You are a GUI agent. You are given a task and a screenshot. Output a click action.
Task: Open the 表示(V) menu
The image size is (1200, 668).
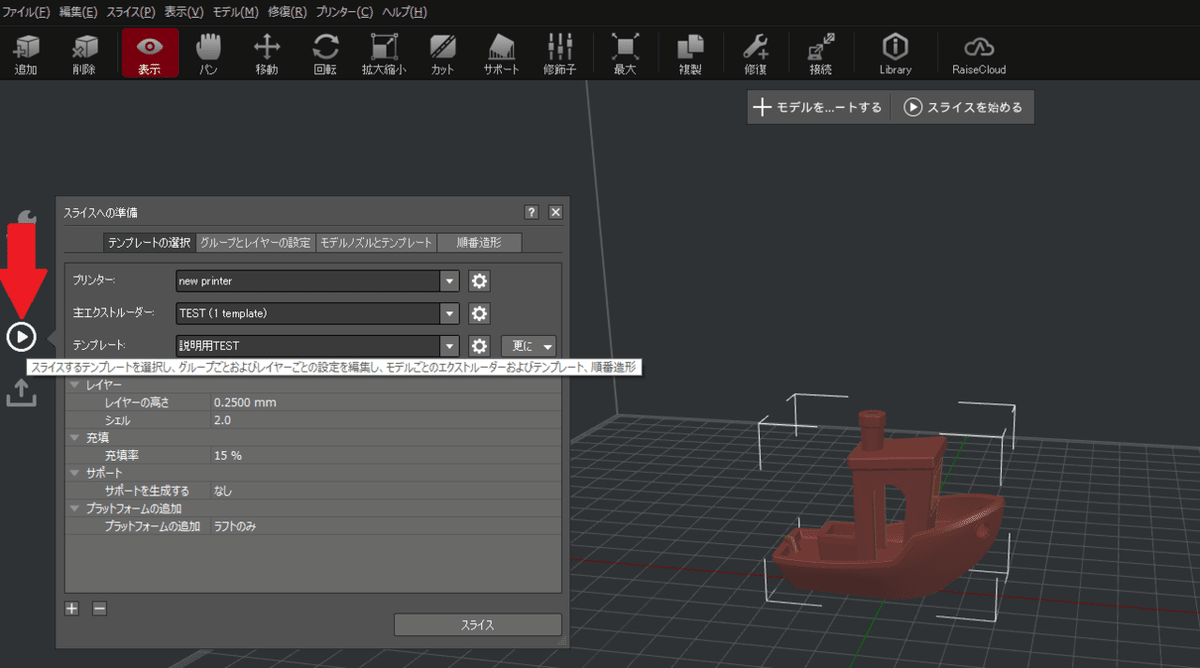(184, 12)
